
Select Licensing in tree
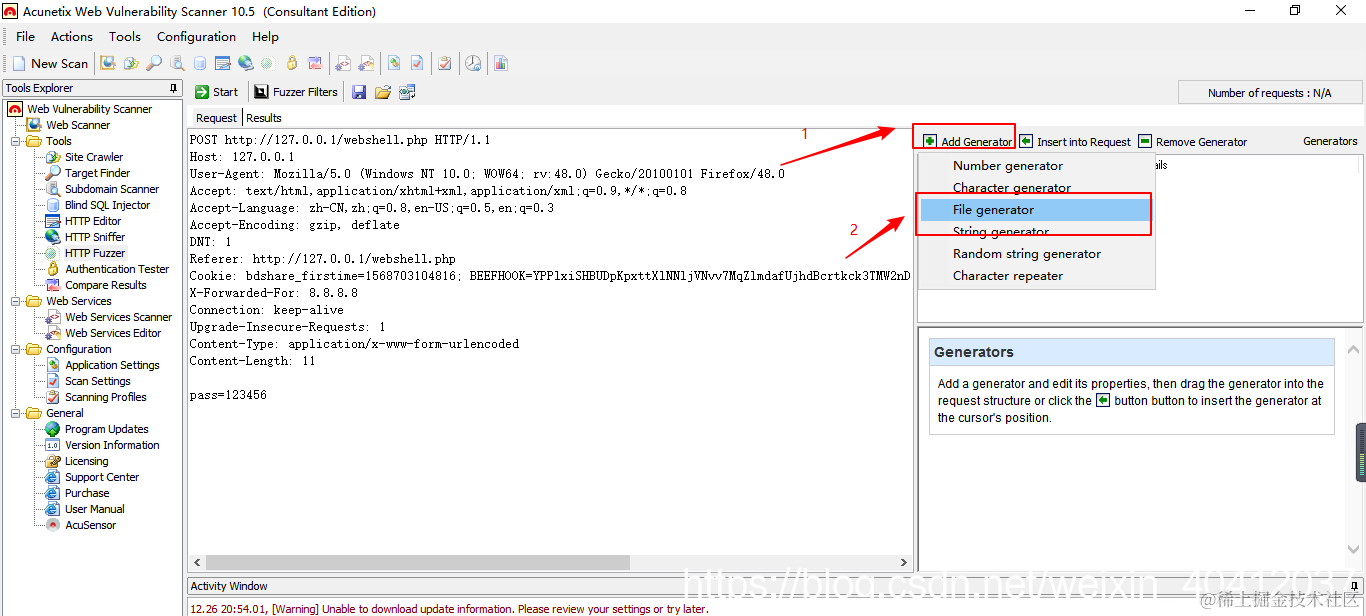[87, 461]
